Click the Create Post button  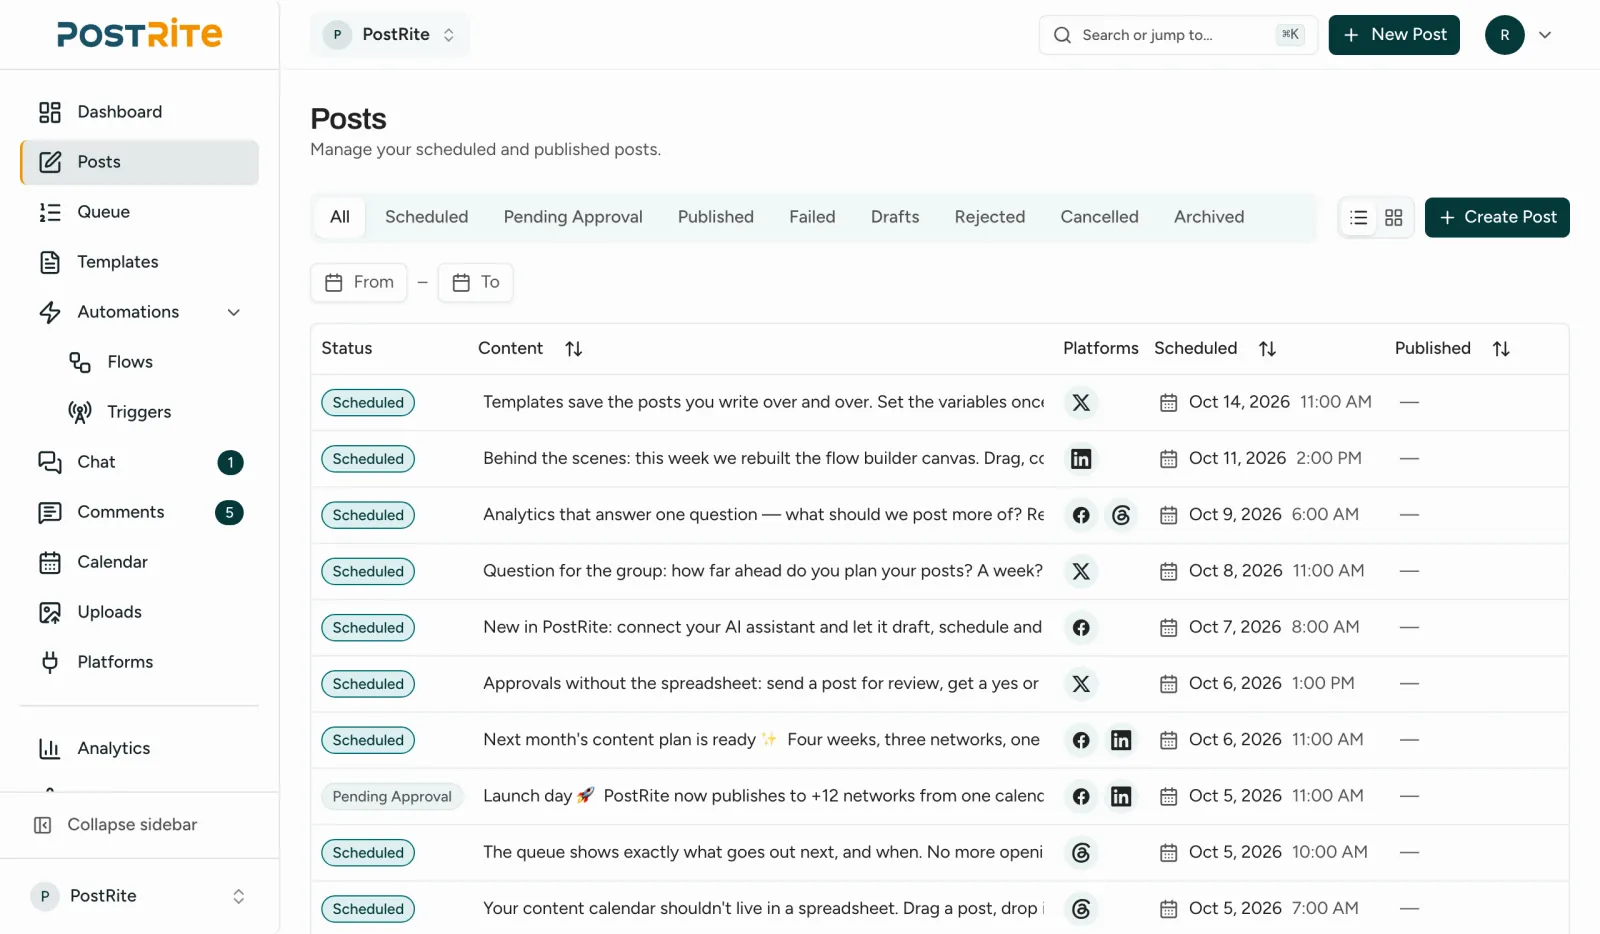1497,218
